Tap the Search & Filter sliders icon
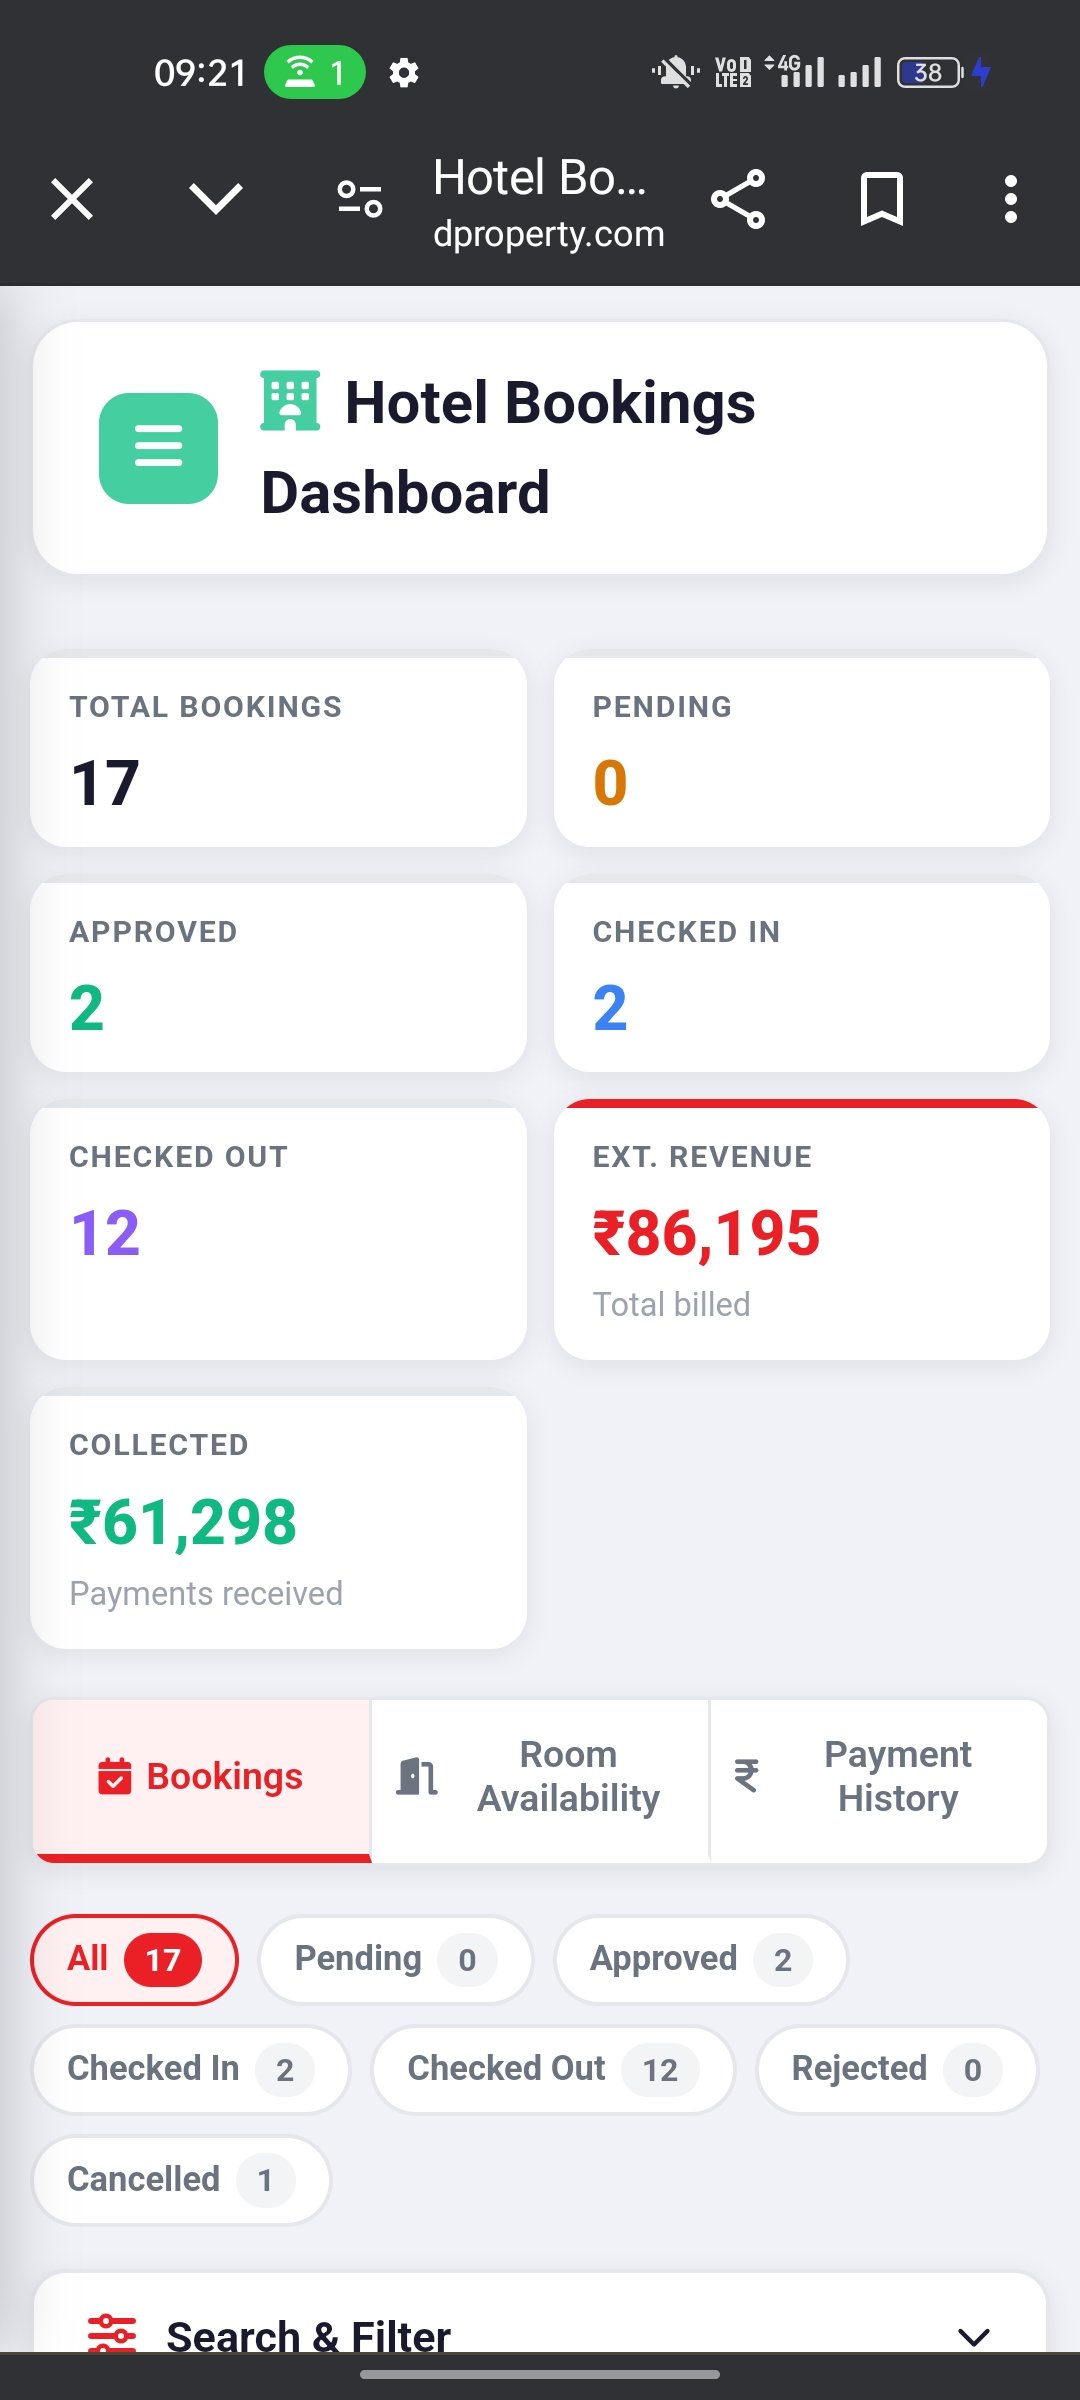Screen dimensions: 1080x2400 click(x=112, y=2333)
